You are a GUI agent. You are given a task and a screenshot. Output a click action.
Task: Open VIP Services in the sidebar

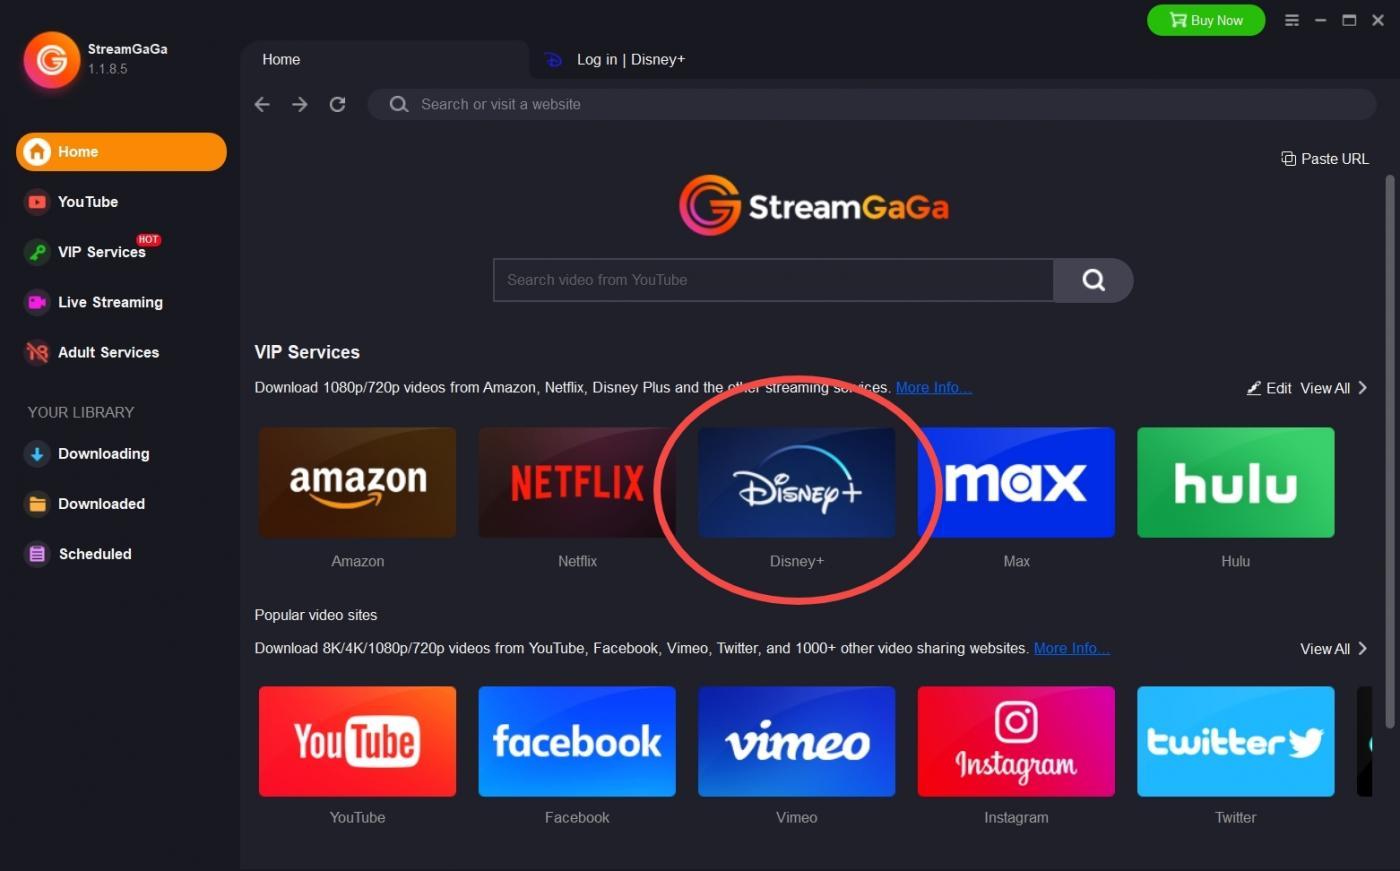87,252
